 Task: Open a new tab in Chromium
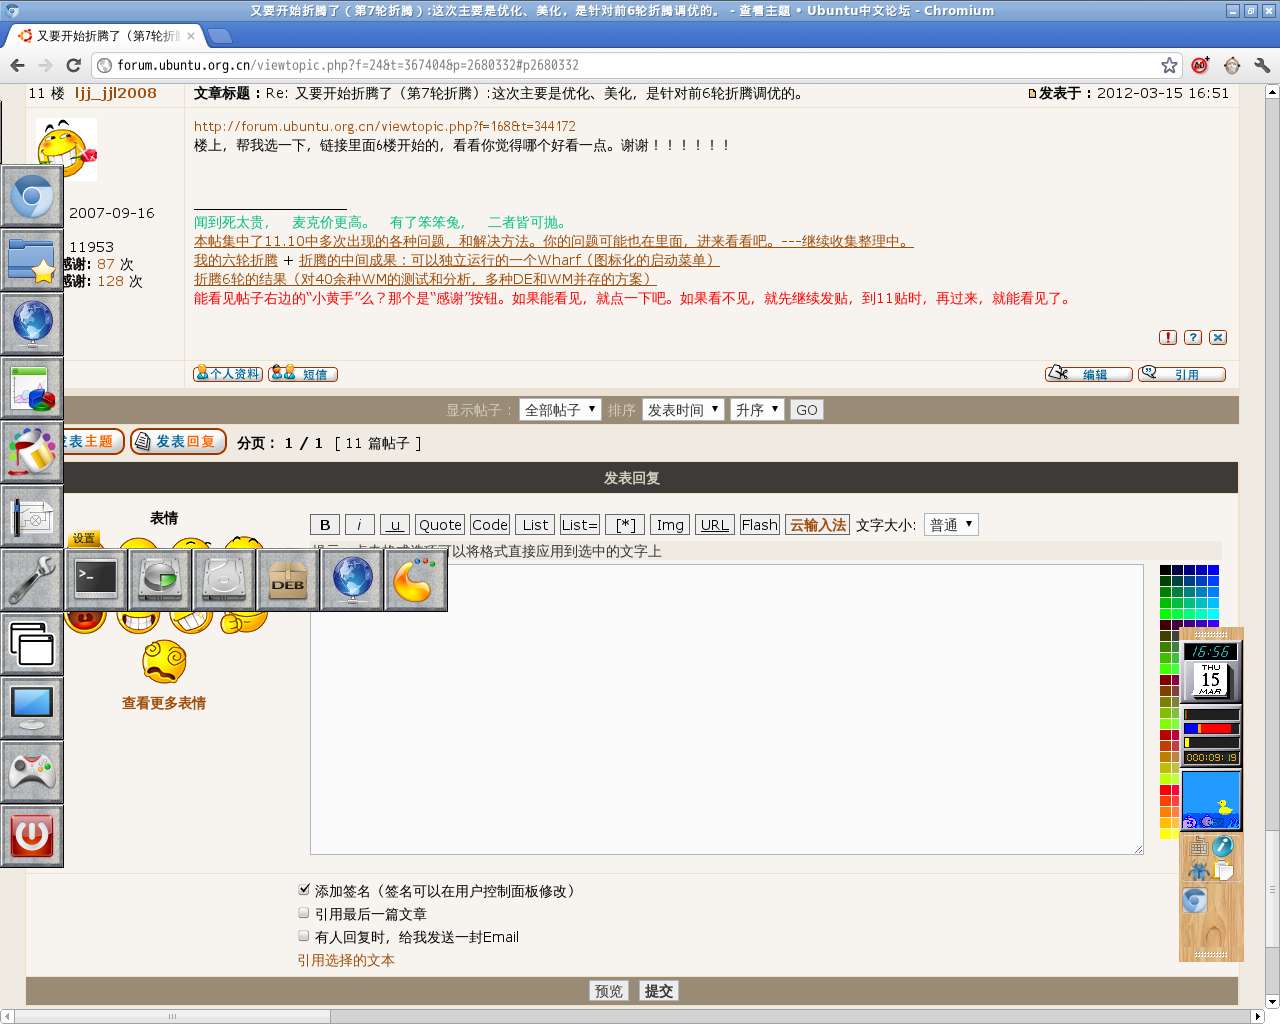pyautogui.click(x=220, y=36)
